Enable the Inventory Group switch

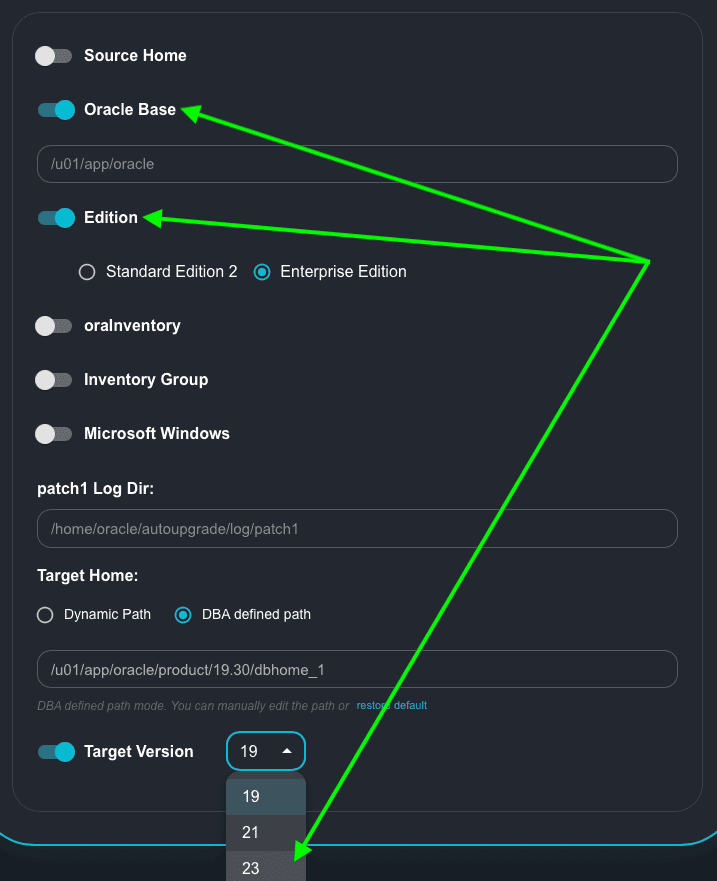coord(54,380)
